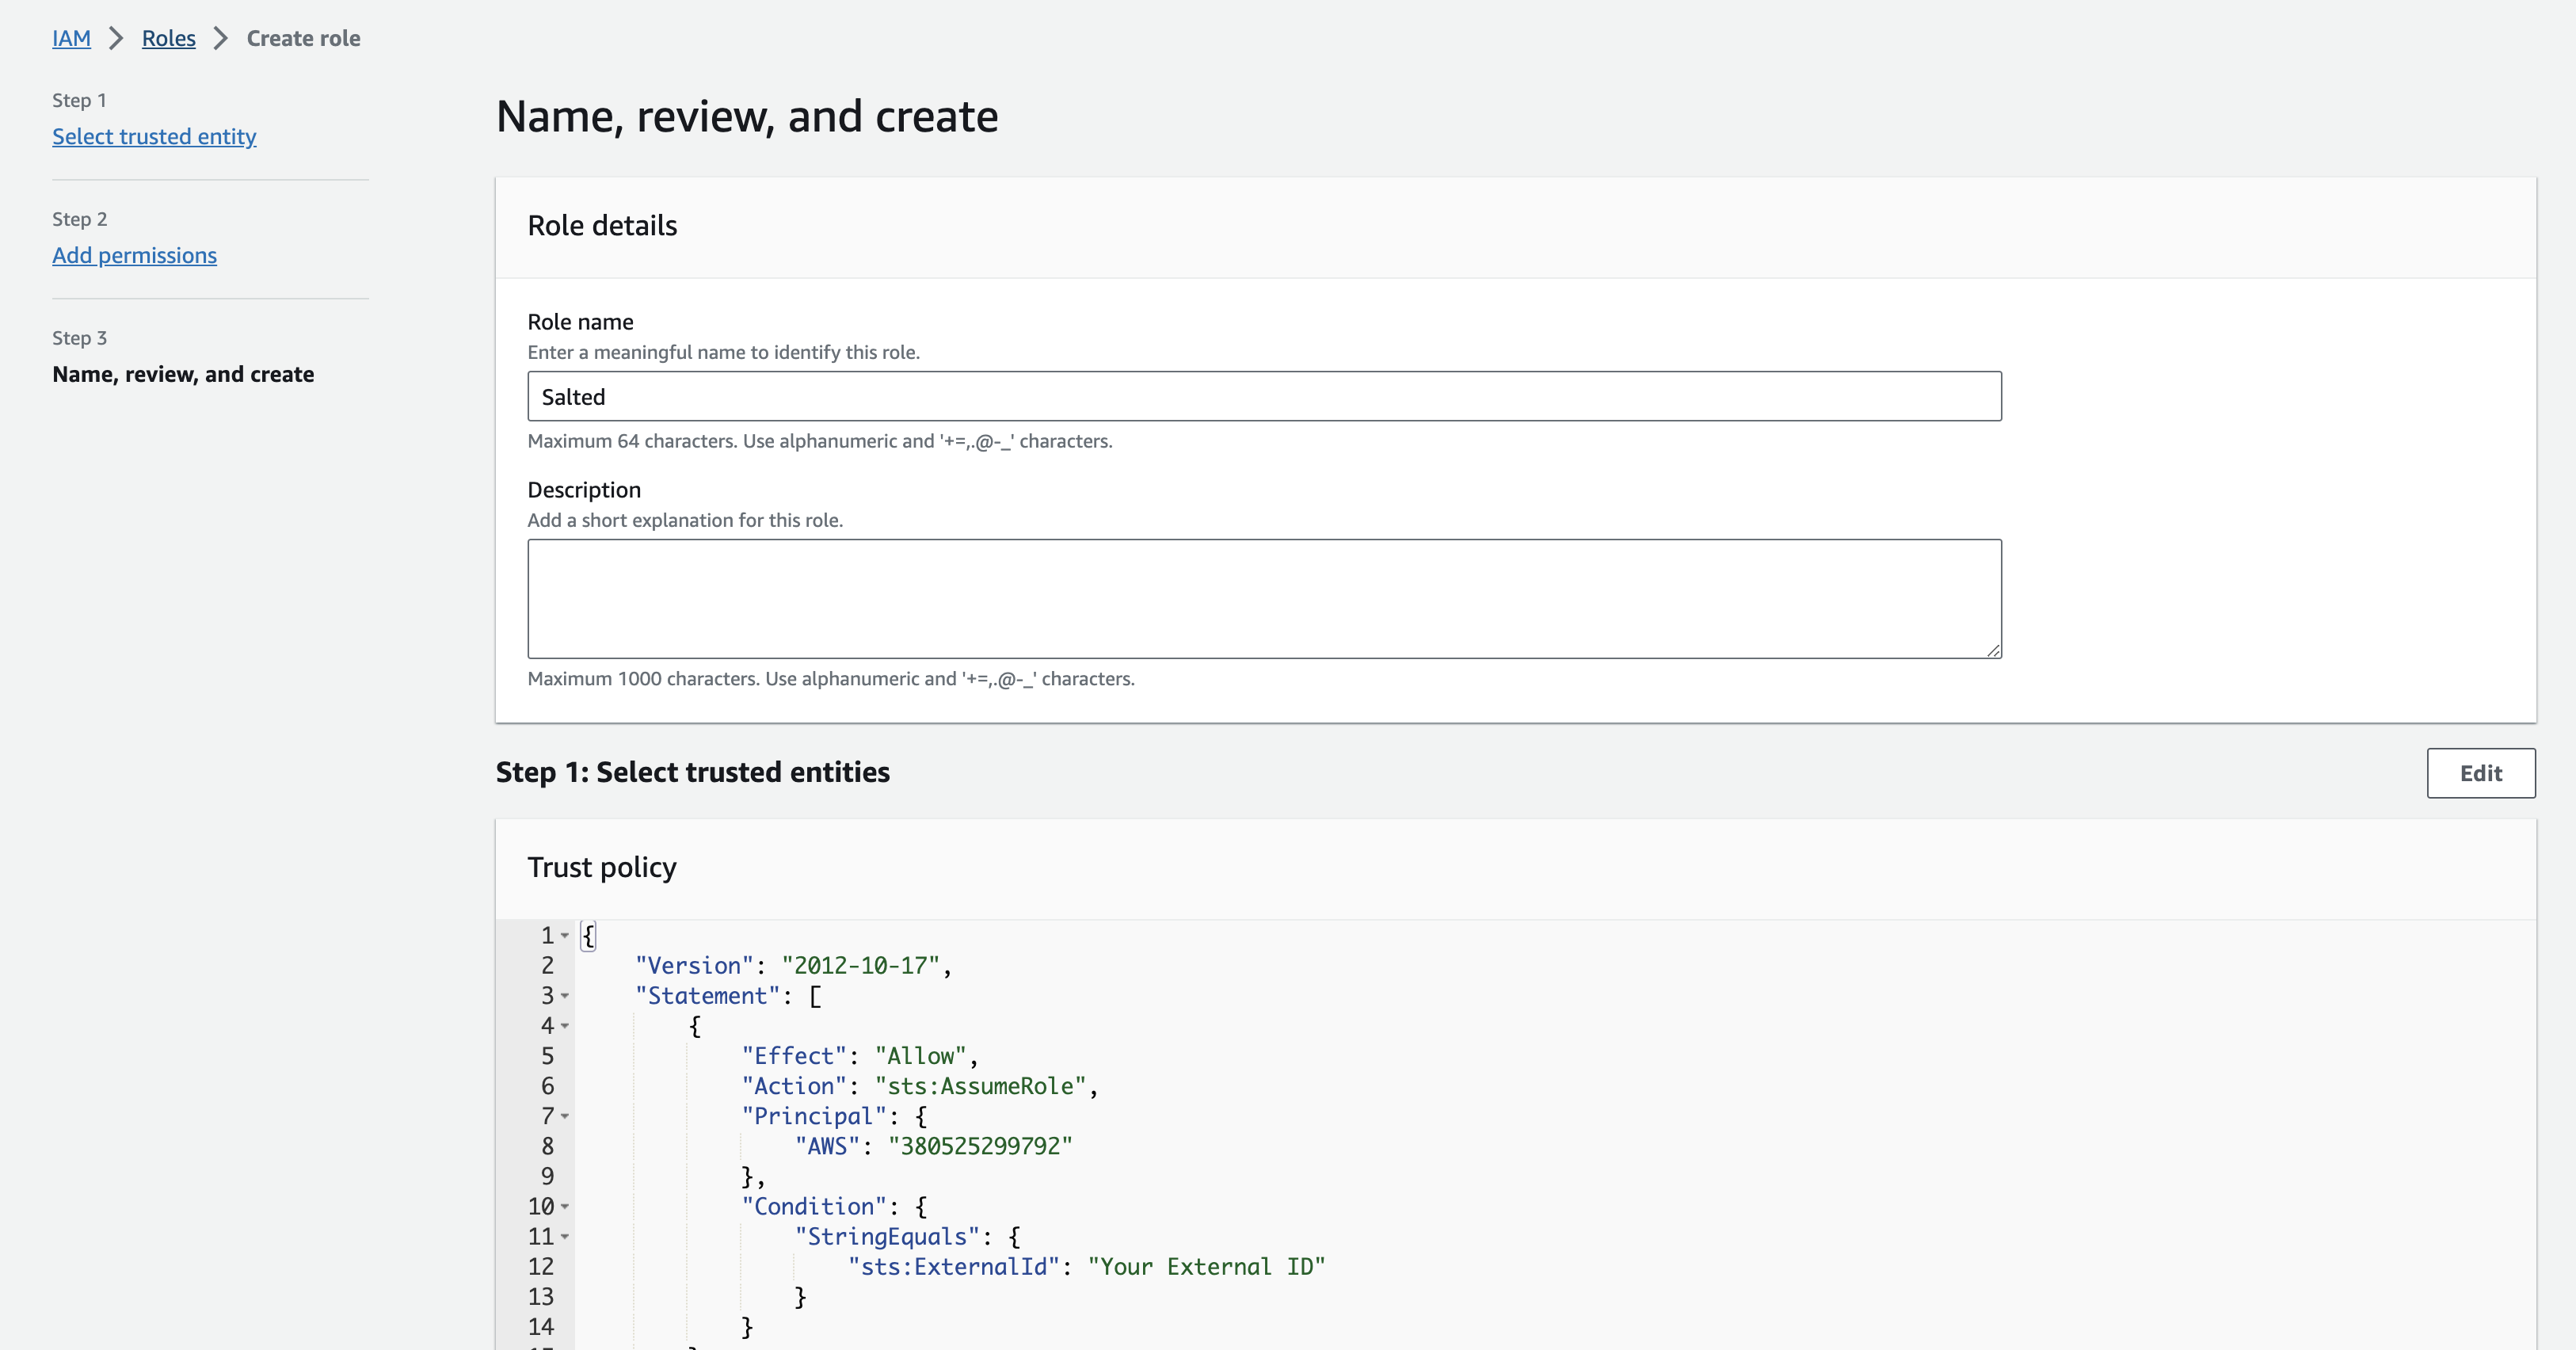Collapse the StringEquals fold on line 11
This screenshot has height=1350, width=2576.
565,1237
